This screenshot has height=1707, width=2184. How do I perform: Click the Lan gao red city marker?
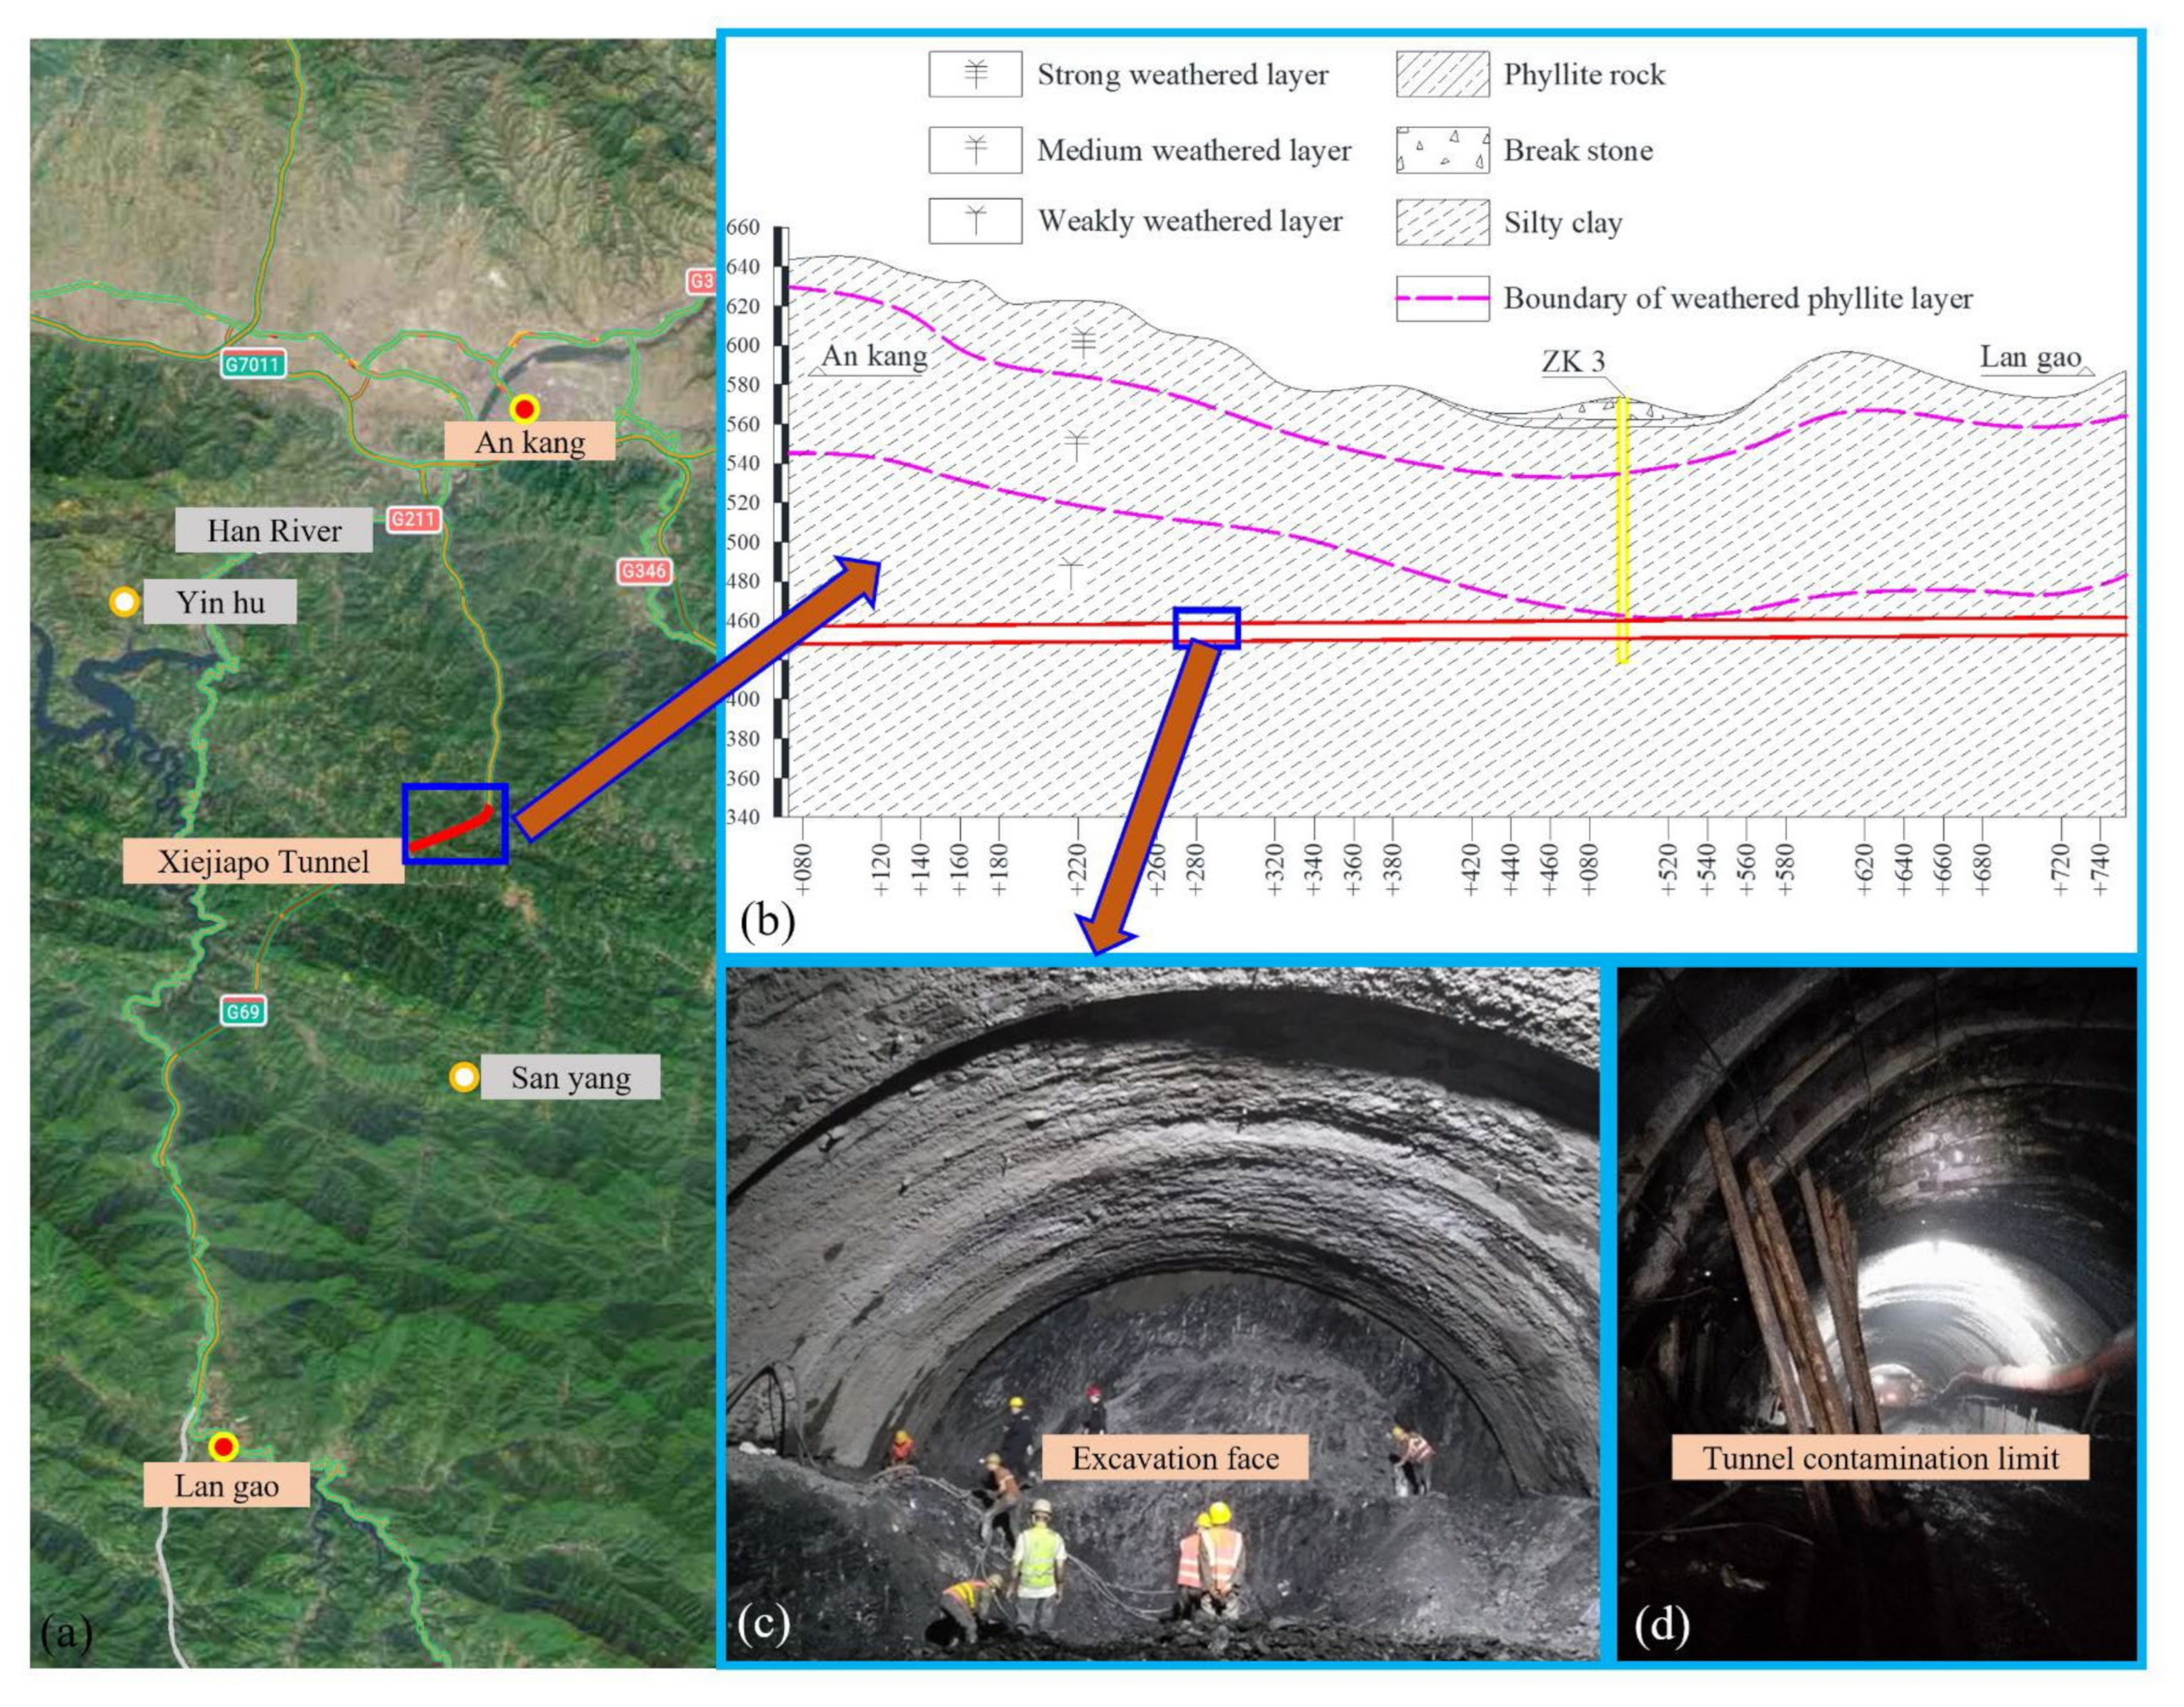[223, 1447]
